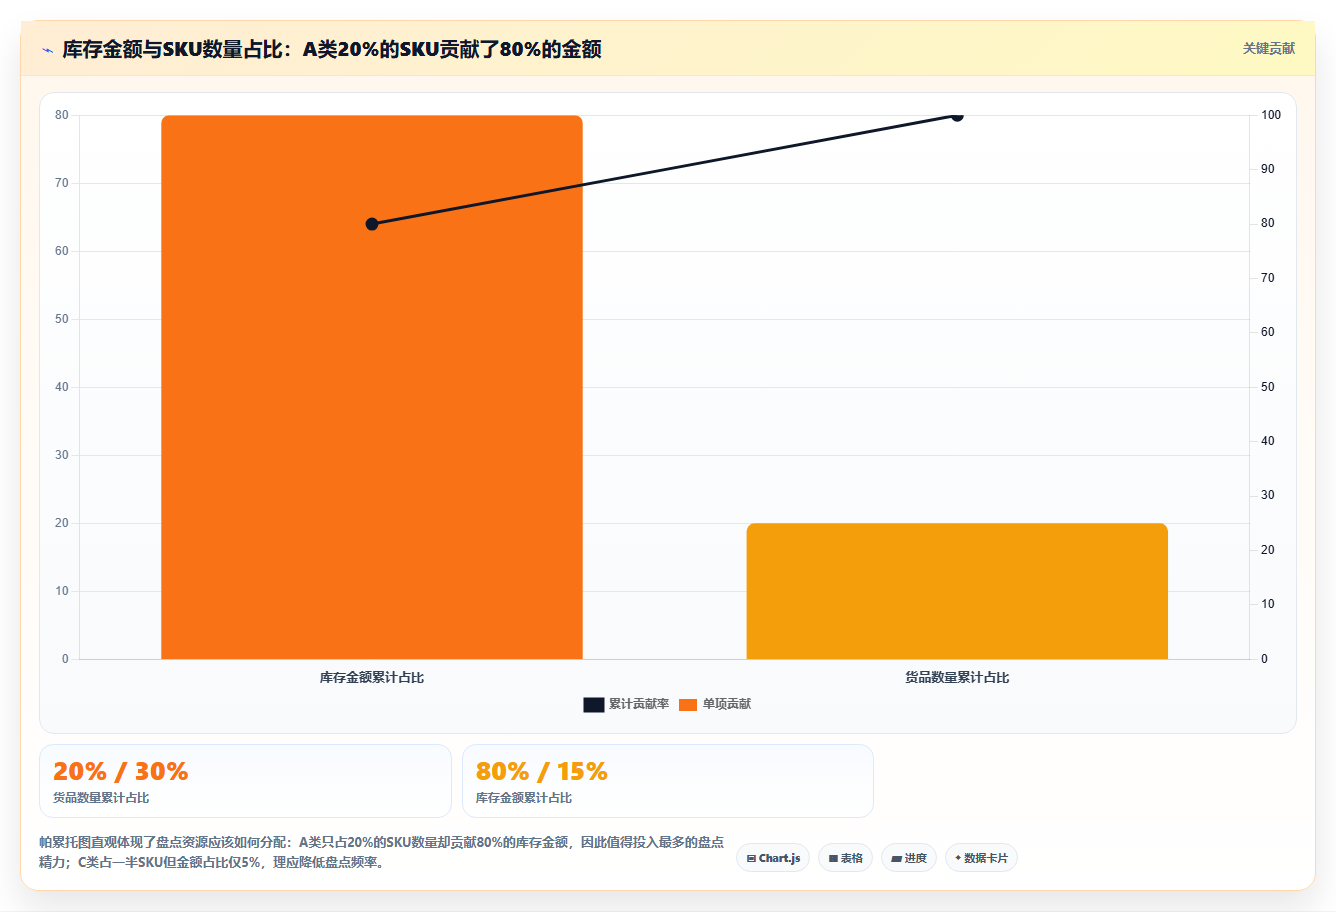Click the left axis value 80
Screen dimensions: 1336x912
pos(62,115)
